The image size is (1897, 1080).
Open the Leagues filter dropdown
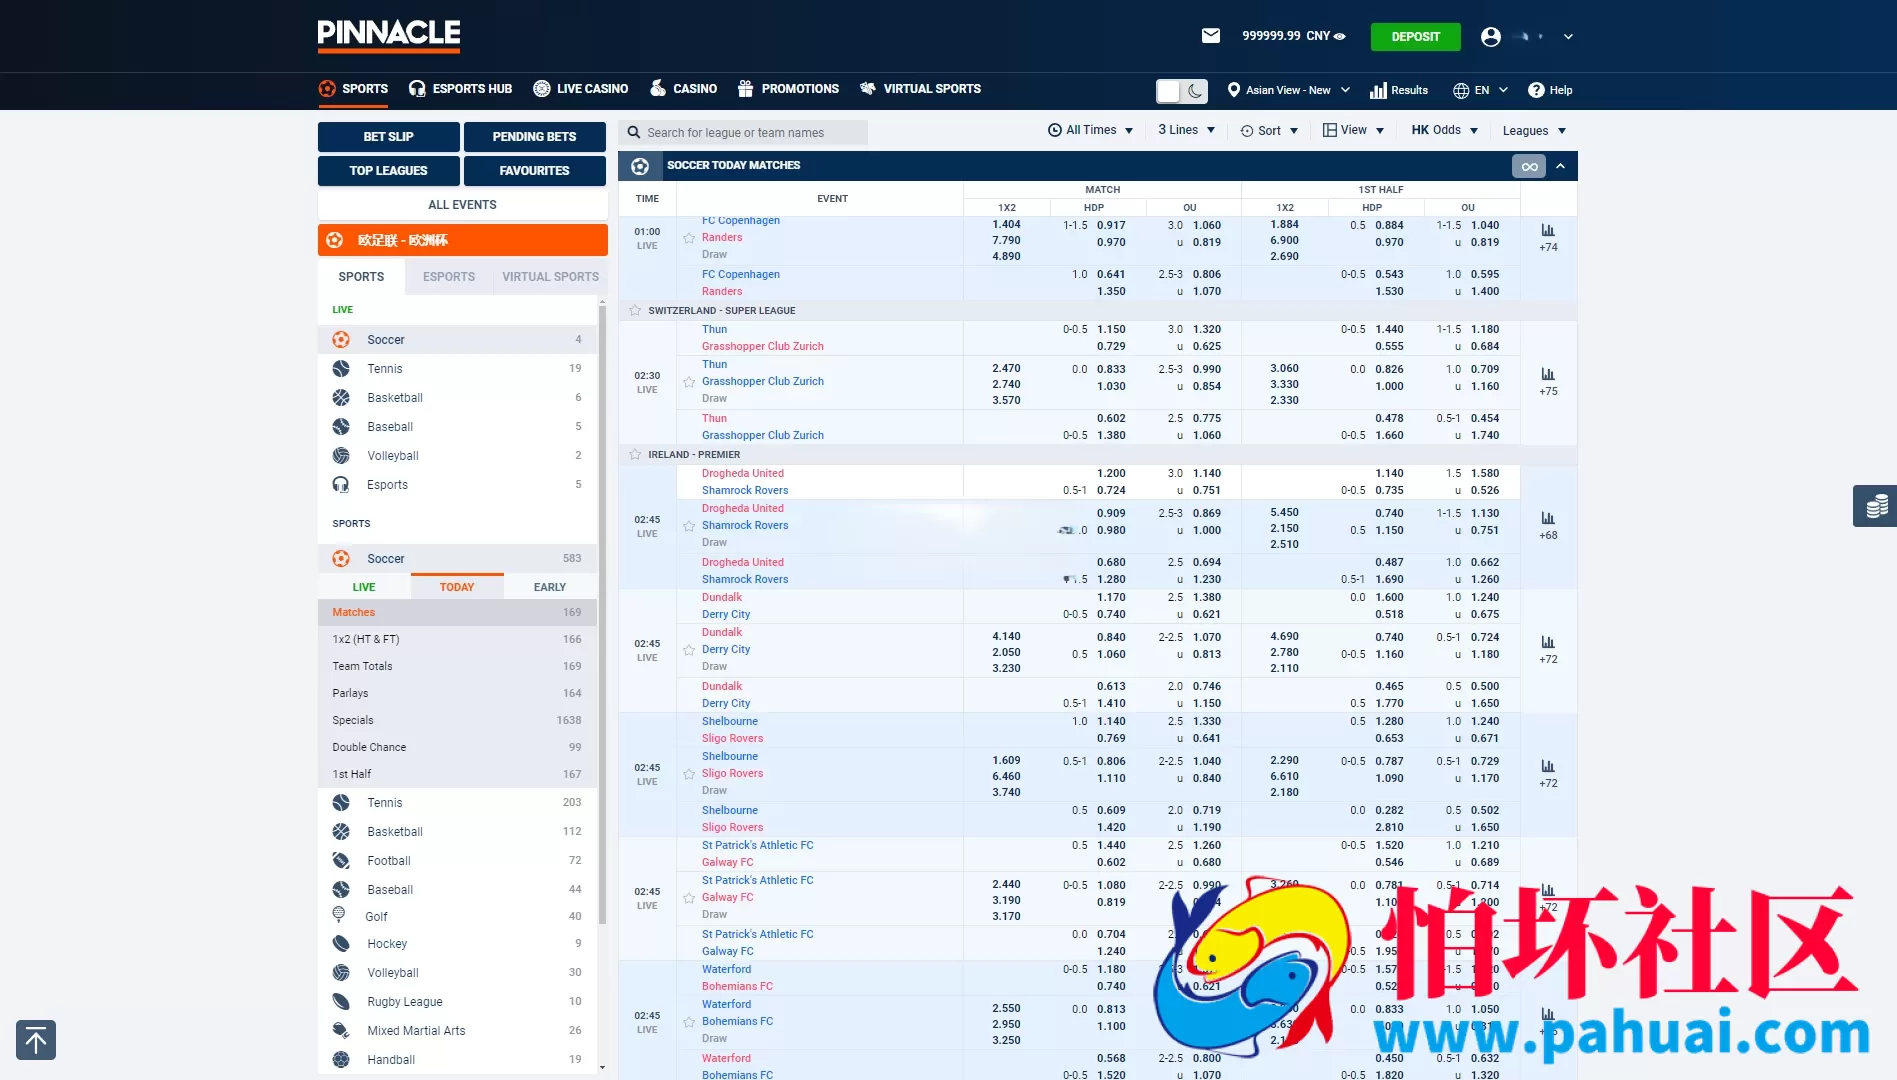click(x=1534, y=131)
